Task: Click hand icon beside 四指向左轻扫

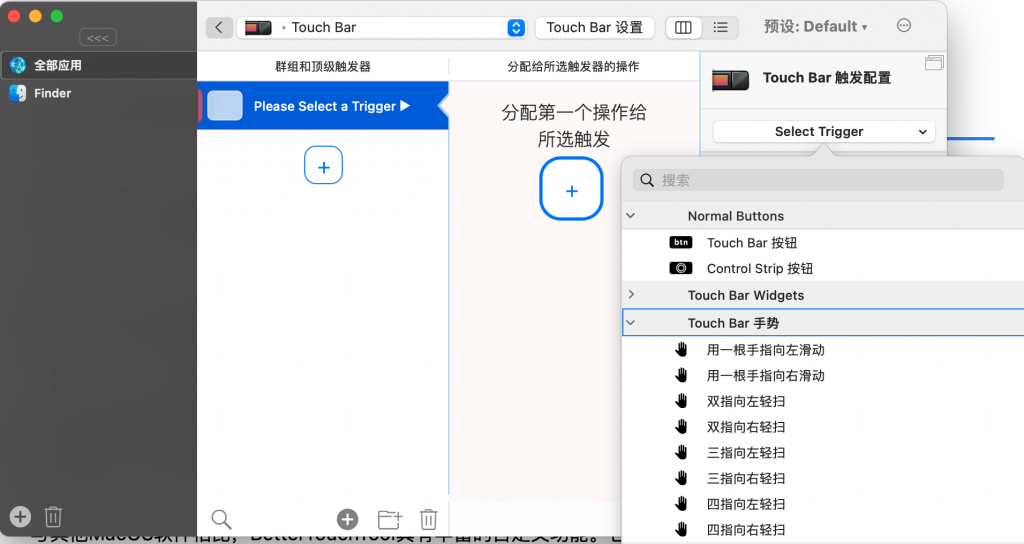Action: pyautogui.click(x=681, y=504)
